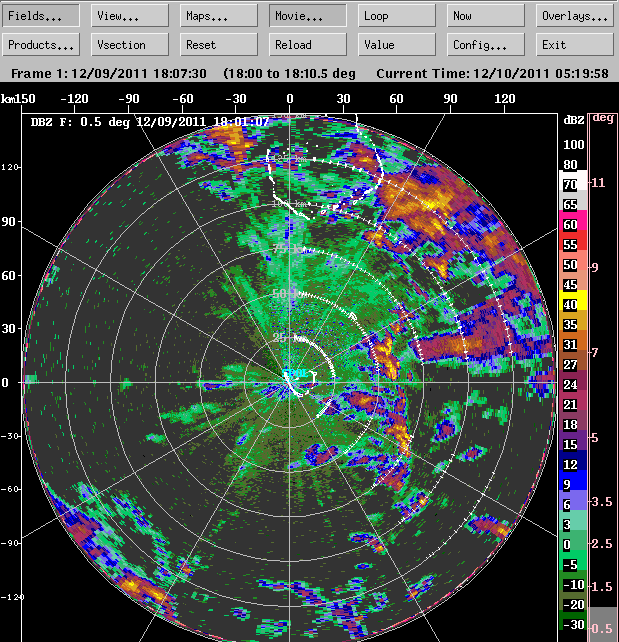The image size is (619, 642).
Task: Toggle the Value readout button
Action: [397, 45]
